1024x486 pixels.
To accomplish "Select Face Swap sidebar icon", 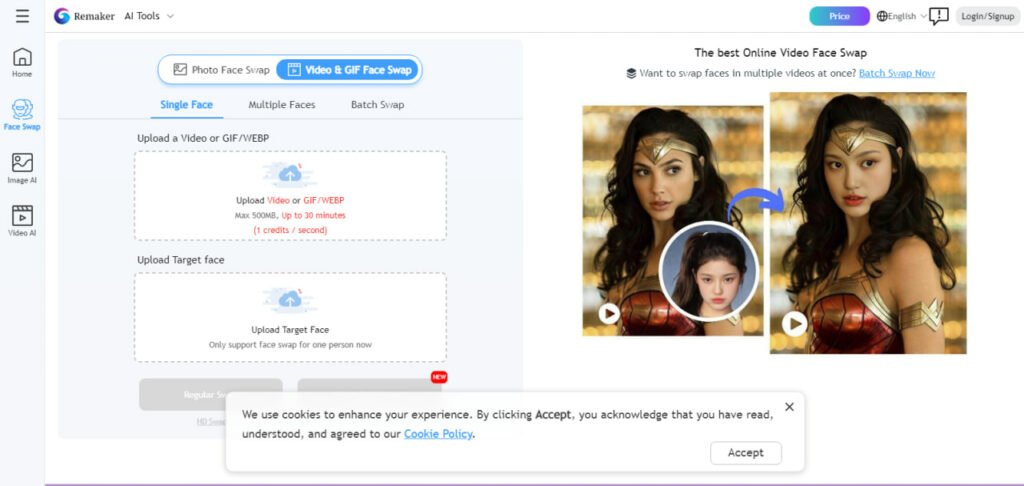I will click(x=22, y=114).
